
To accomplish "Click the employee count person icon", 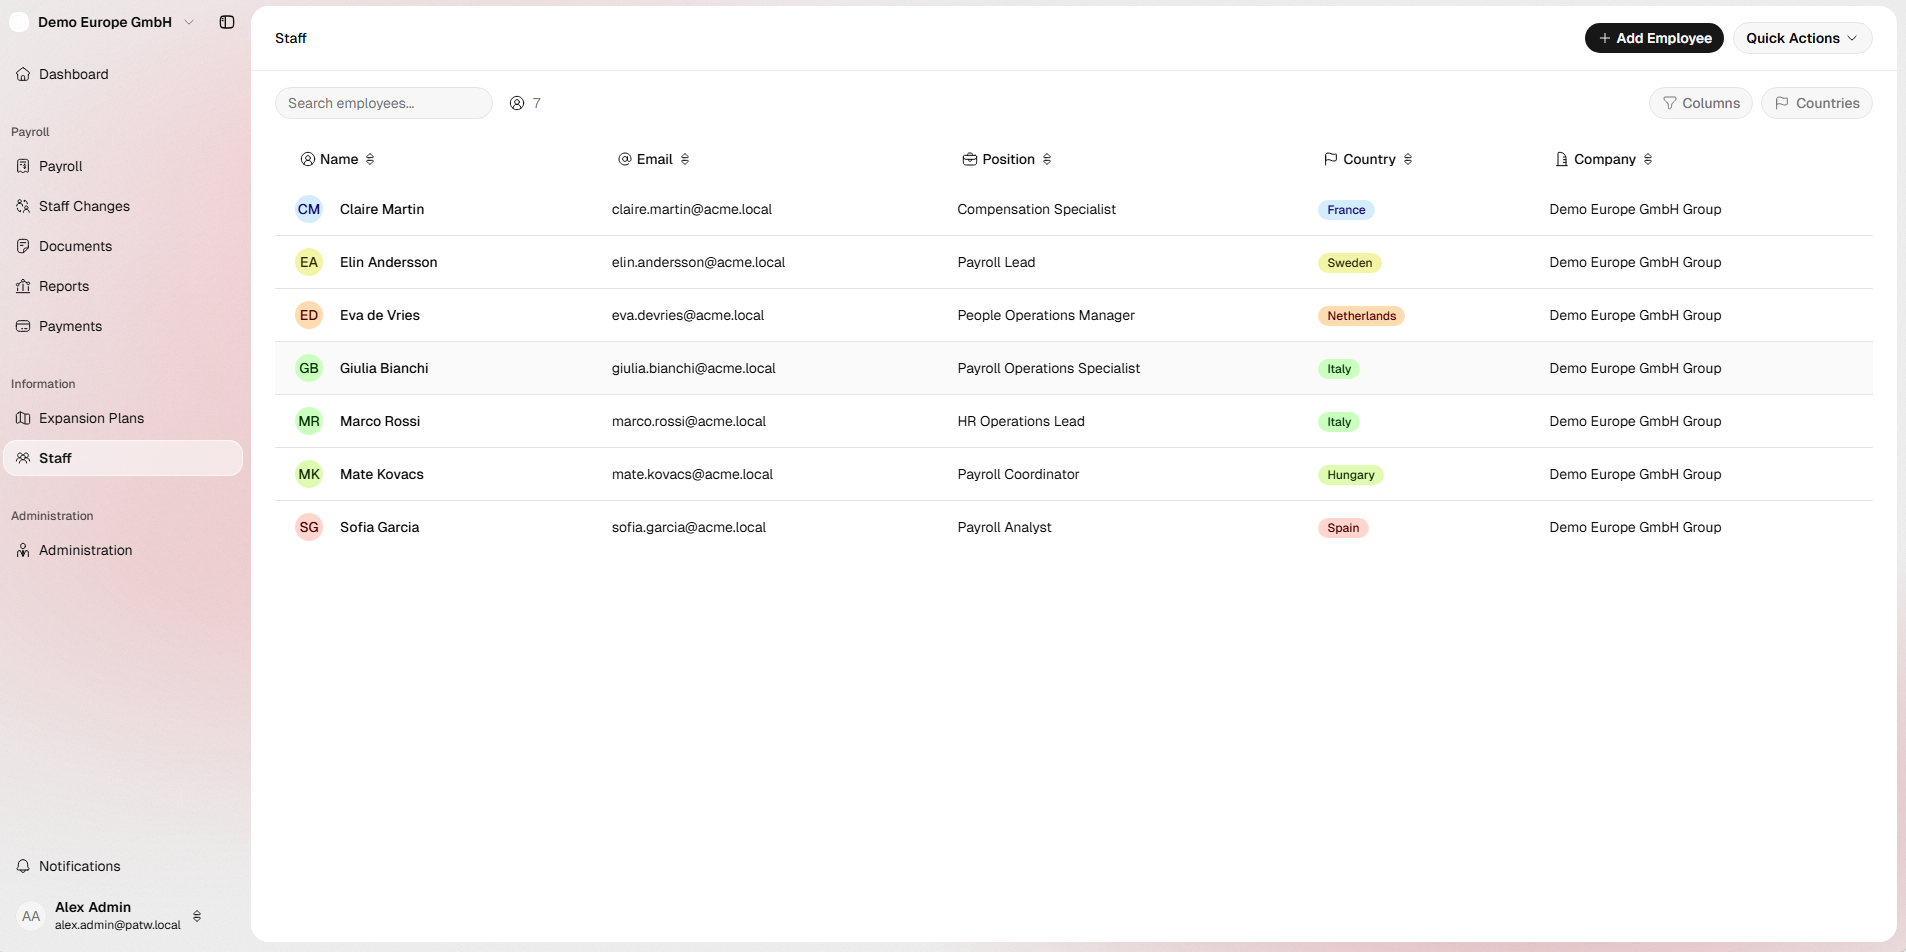I will (517, 103).
